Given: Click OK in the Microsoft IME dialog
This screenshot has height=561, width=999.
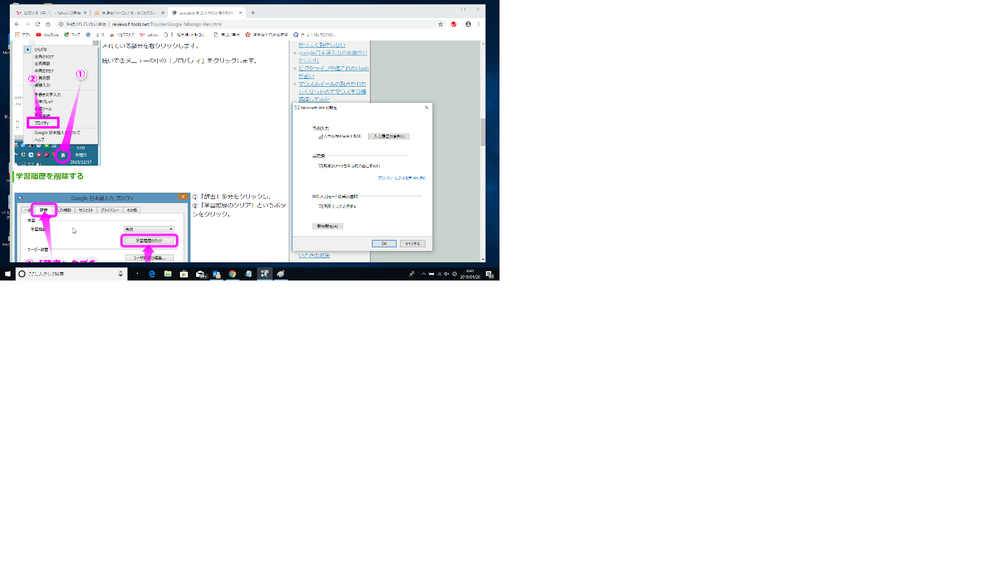Looking at the screenshot, I should coord(384,243).
